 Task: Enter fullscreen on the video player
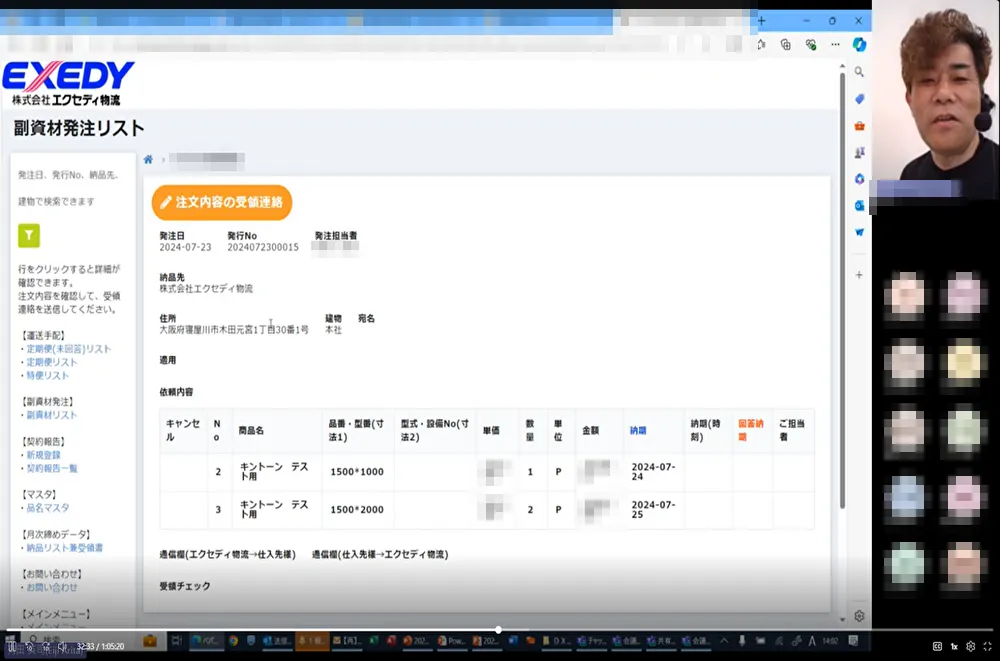(987, 646)
